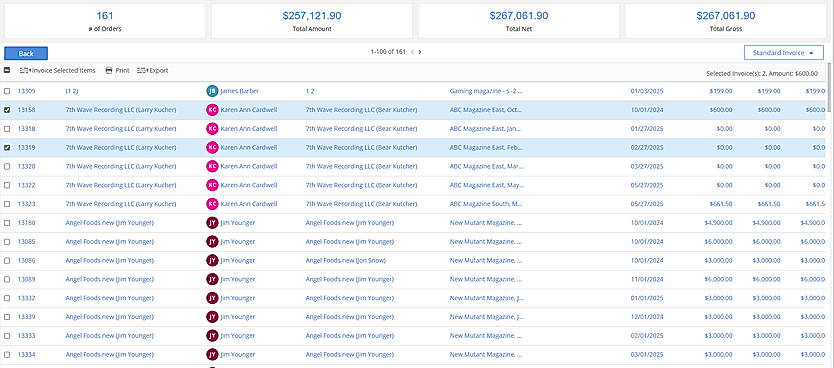
Task: Click JY avatar in order 13334 row
Action: 212,354
